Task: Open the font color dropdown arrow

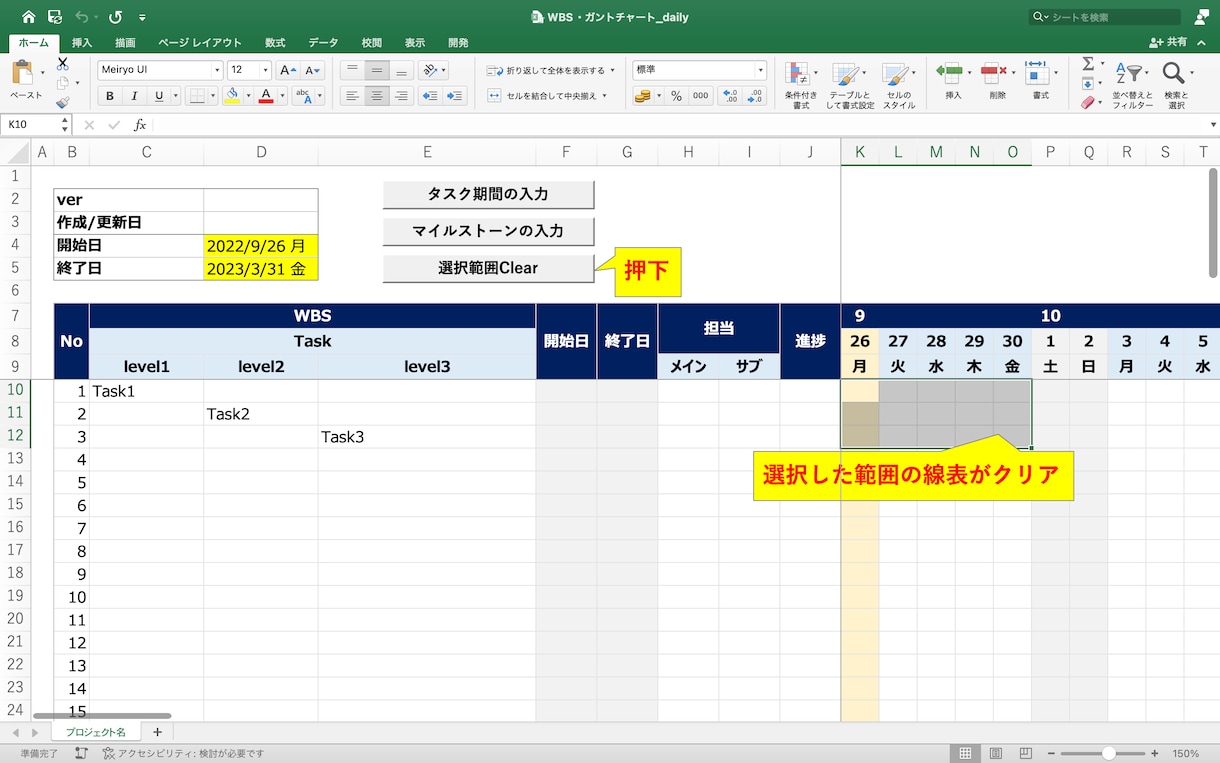Action: tap(281, 96)
